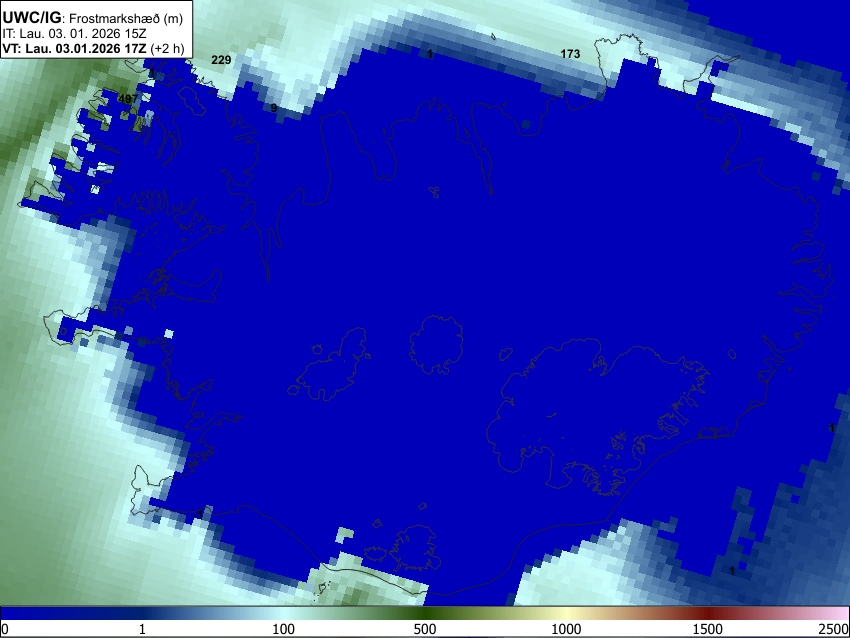Click the legend tick label "1000"
The width and height of the screenshot is (850, 638).
pos(566,629)
